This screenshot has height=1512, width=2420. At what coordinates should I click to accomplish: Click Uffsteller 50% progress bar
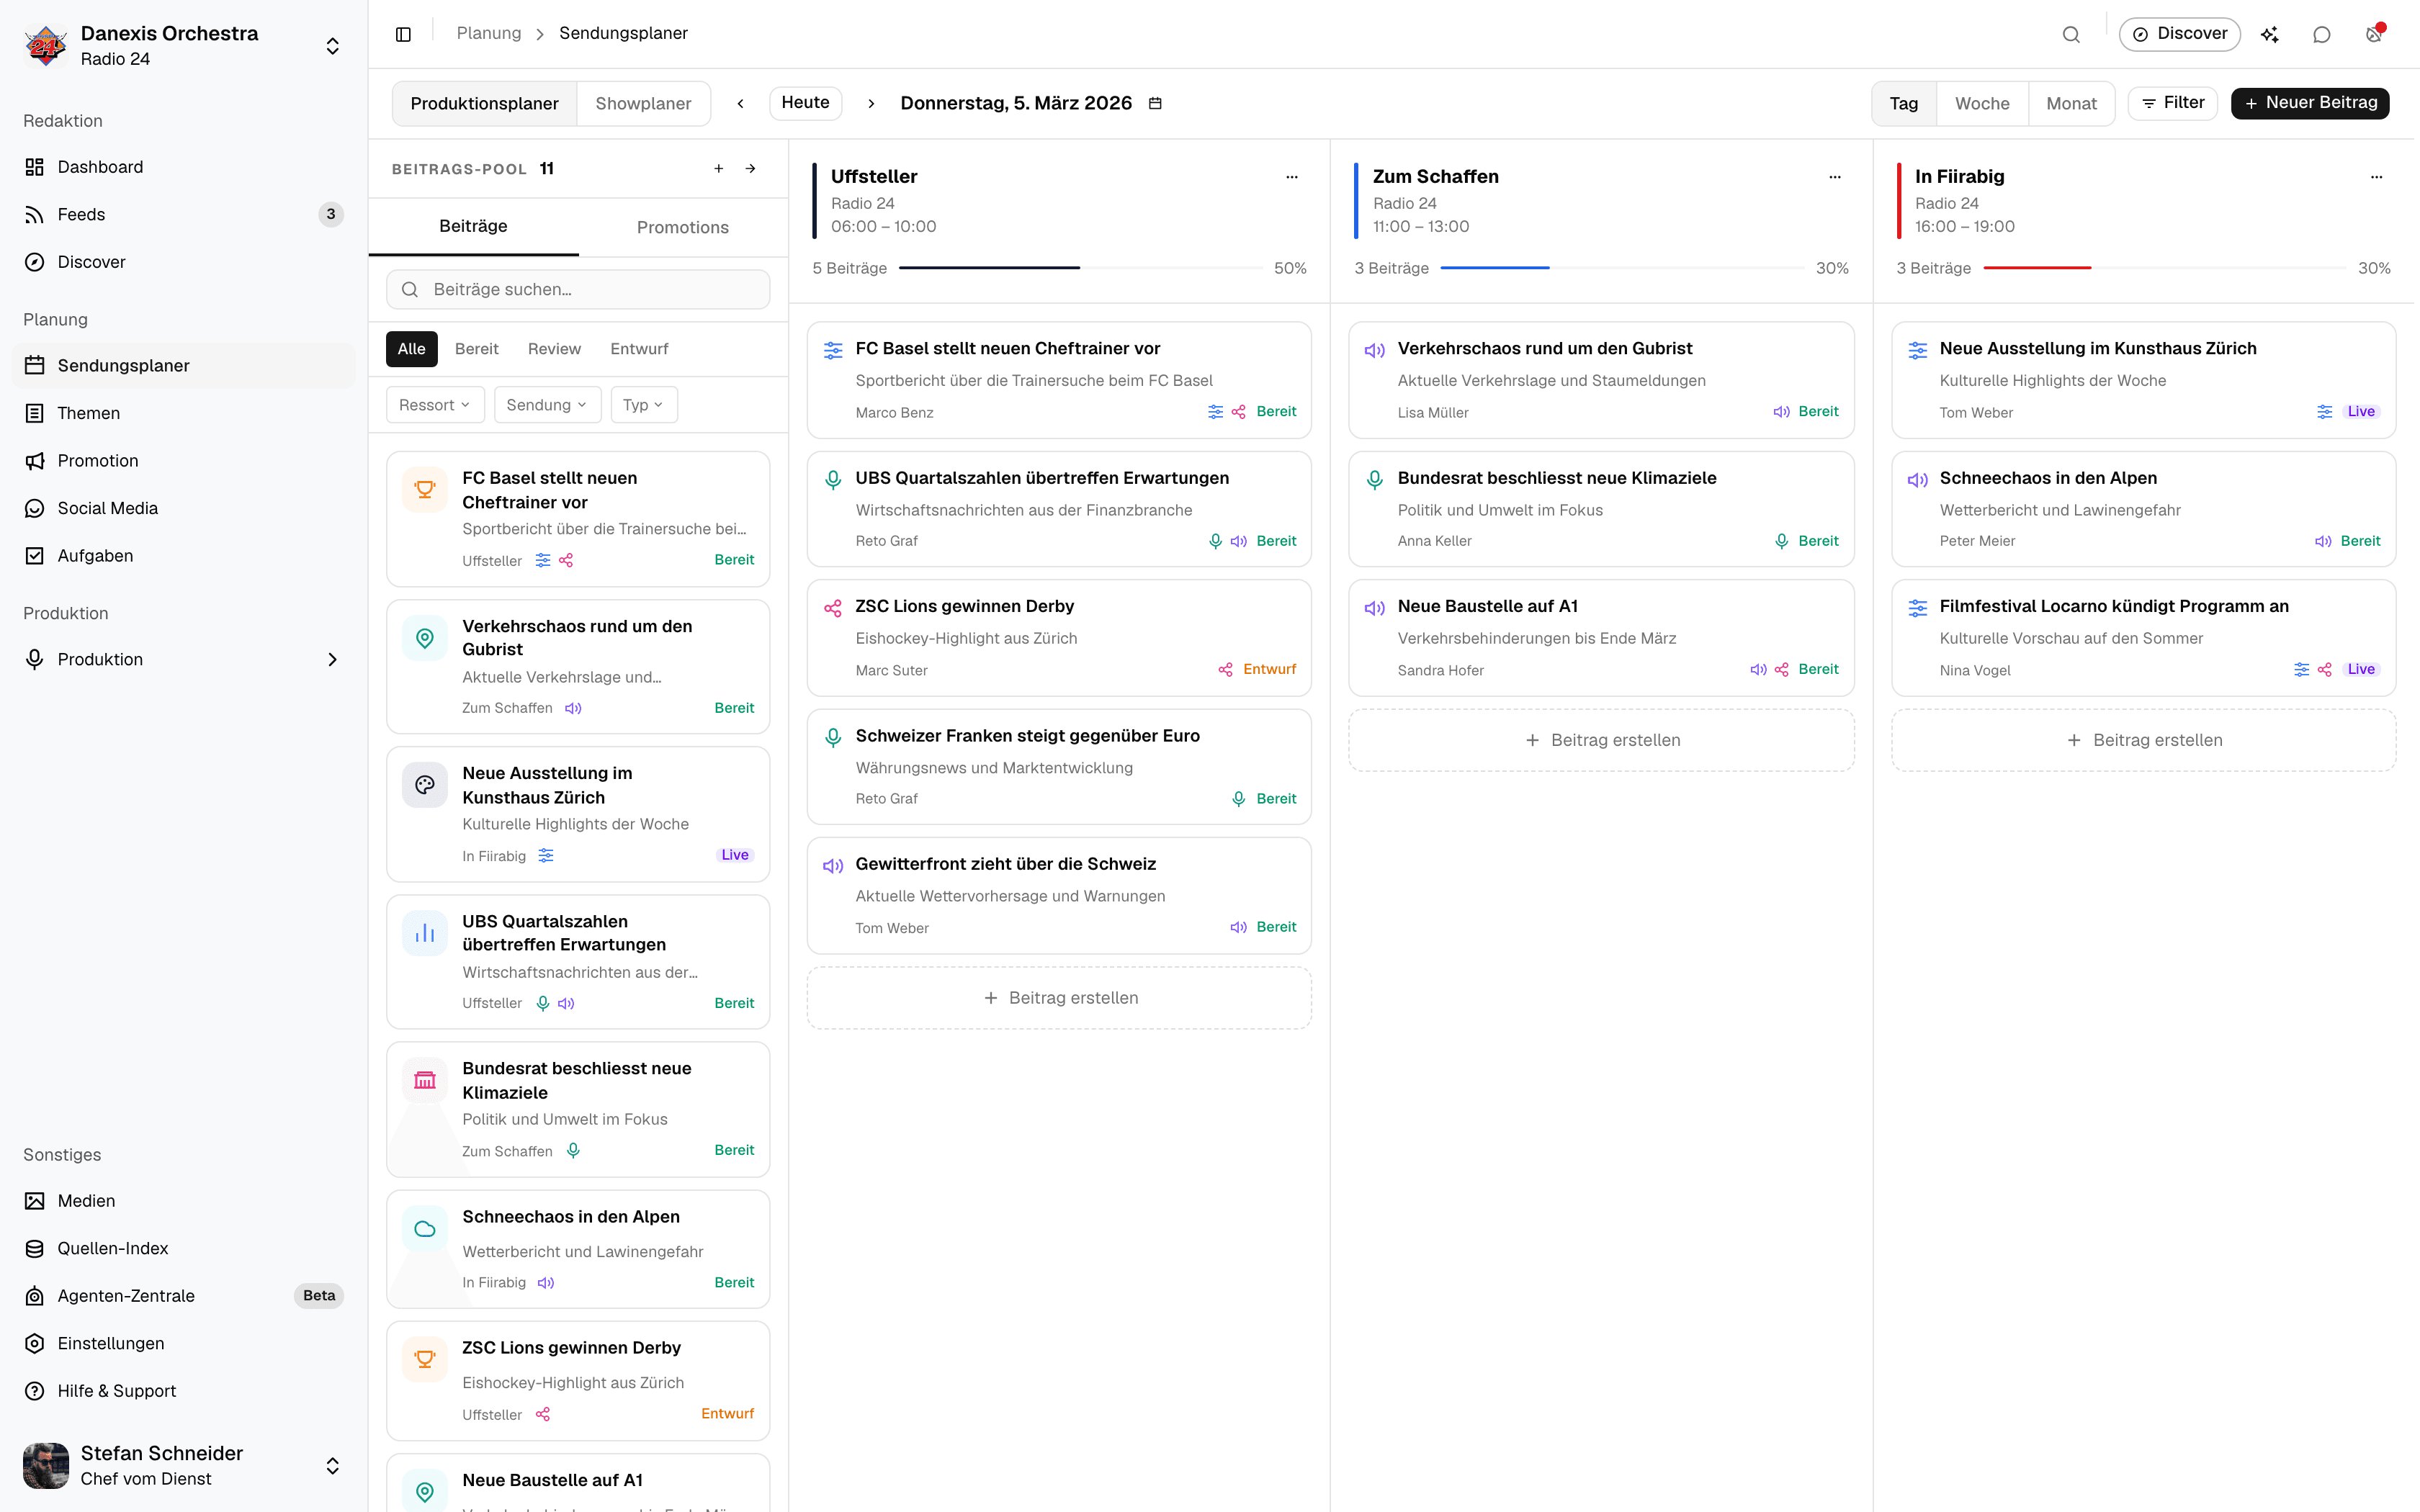pos(1080,268)
